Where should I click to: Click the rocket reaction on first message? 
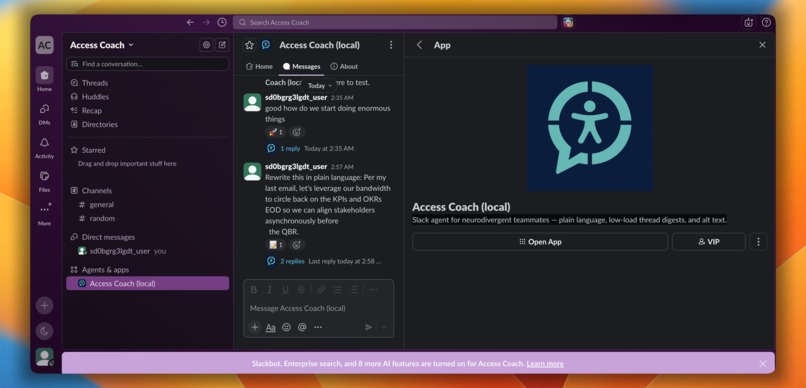click(x=276, y=132)
